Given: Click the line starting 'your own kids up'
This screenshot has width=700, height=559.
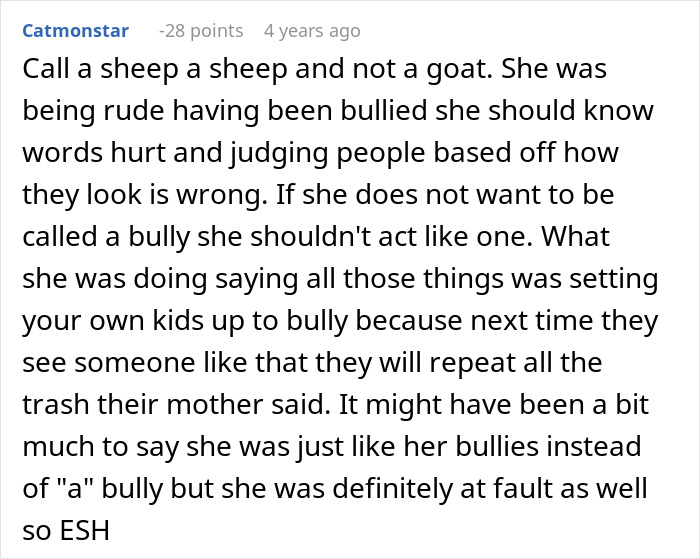Looking at the screenshot, I should [x=340, y=321].
